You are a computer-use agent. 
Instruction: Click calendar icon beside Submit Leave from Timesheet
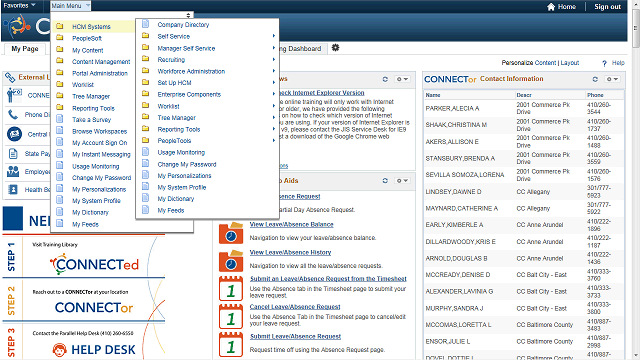pyautogui.click(x=231, y=289)
